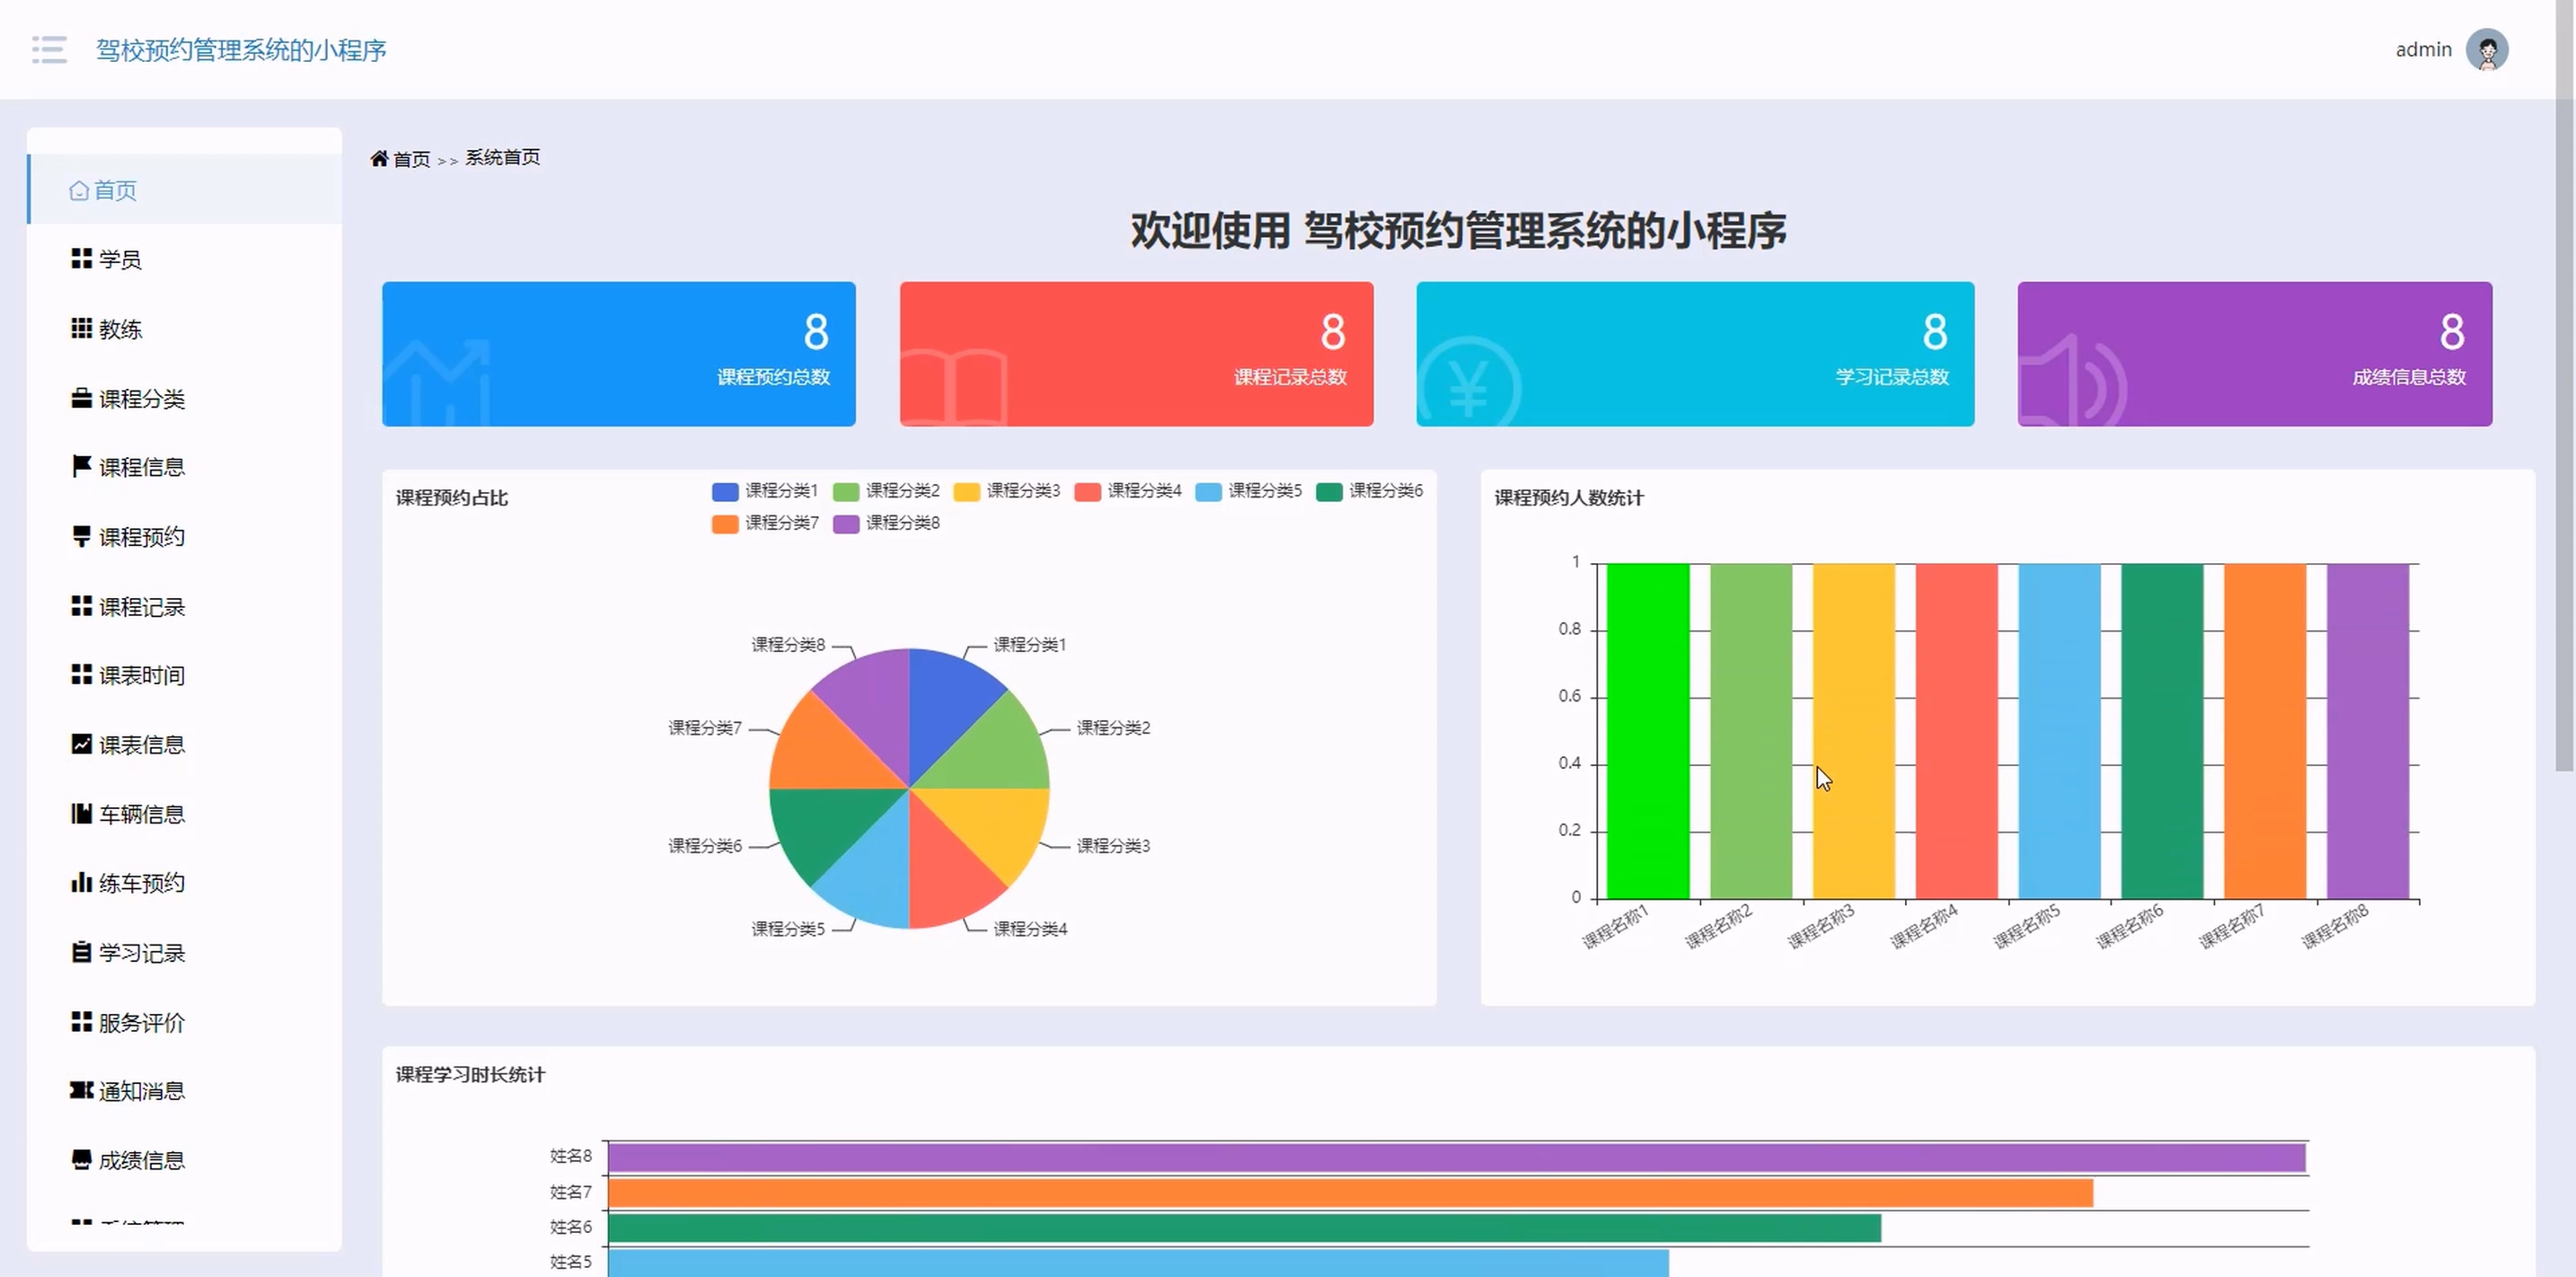Click the hamburger menu collapse icon
Image resolution: width=2576 pixels, height=1277 pixels.
pyautogui.click(x=49, y=50)
